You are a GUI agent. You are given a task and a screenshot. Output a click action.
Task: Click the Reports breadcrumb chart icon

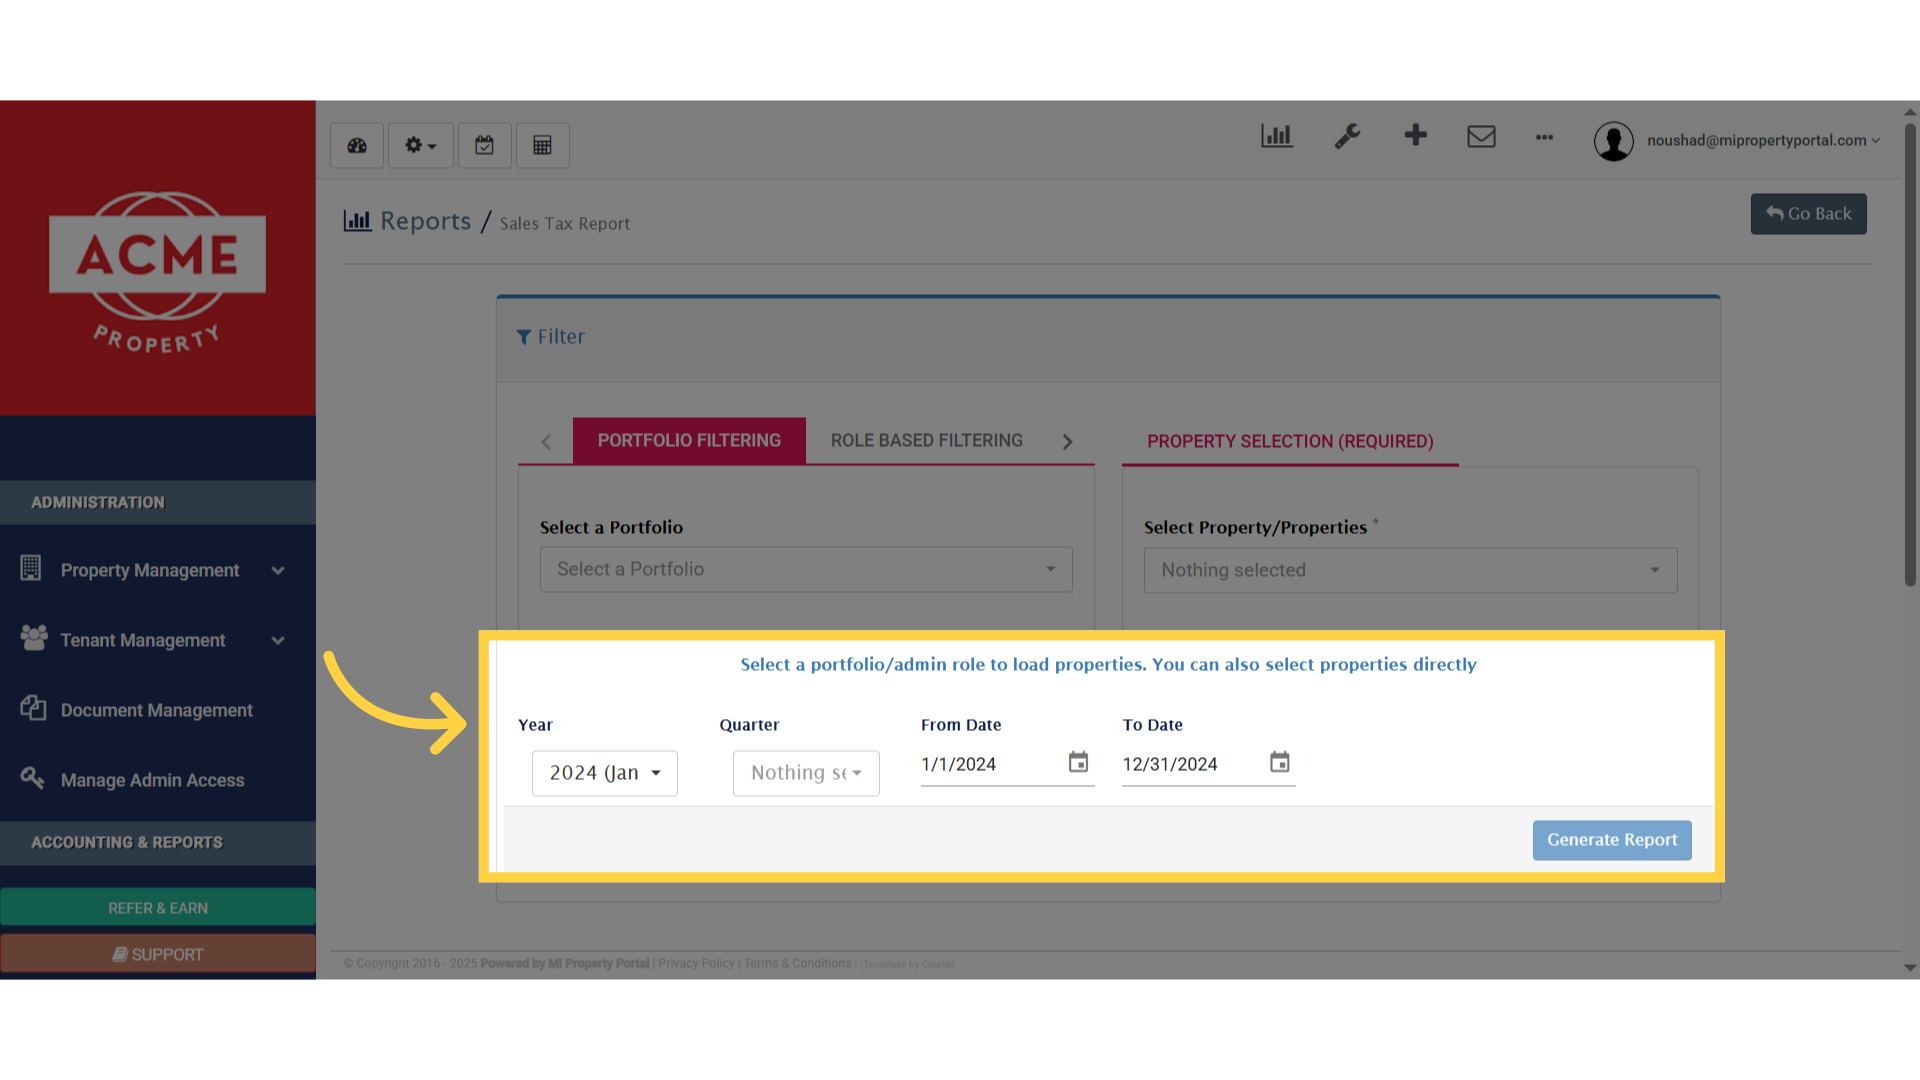[x=357, y=220]
